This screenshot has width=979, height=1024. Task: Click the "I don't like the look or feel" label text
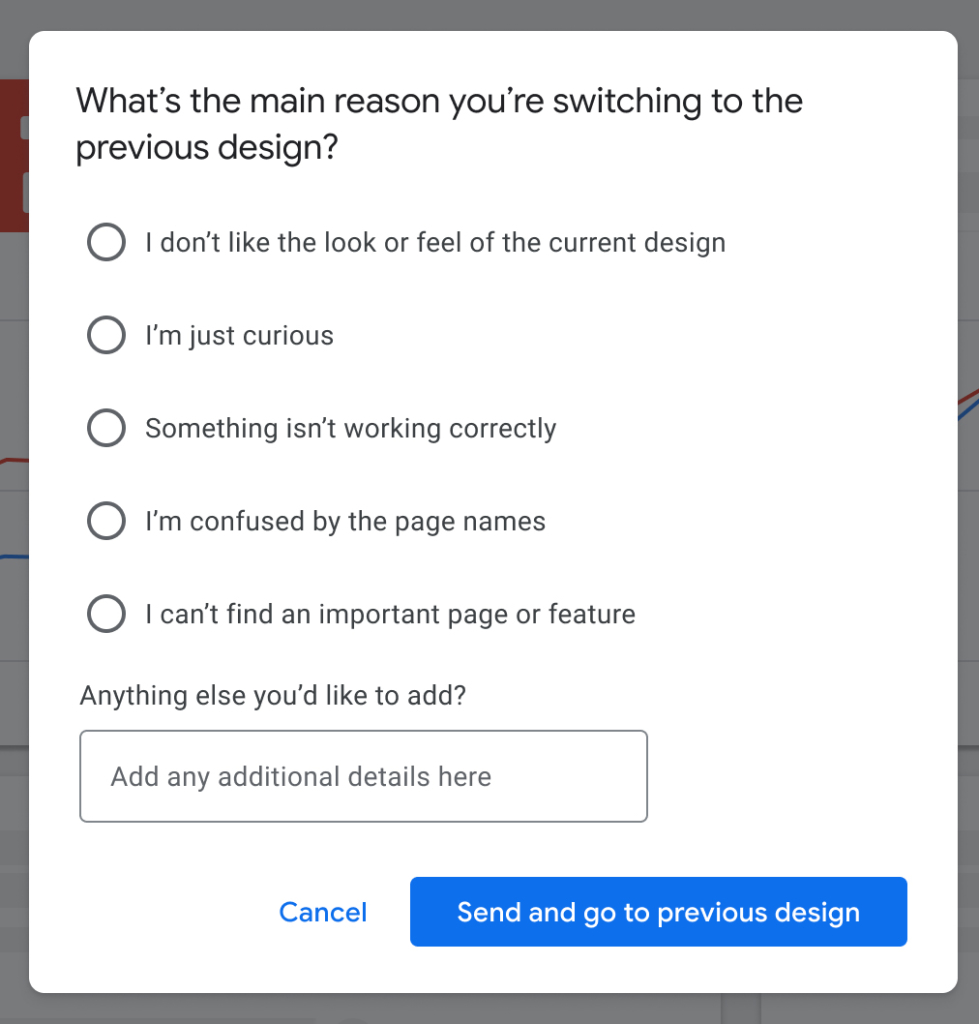[435, 242]
